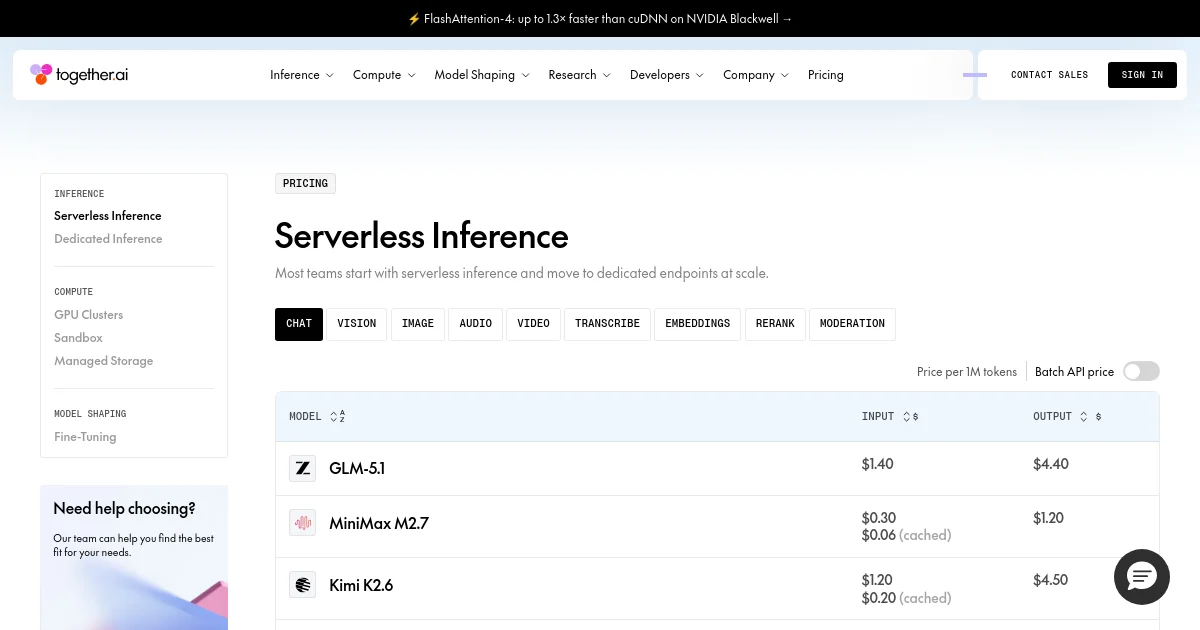Click the GLM-5.1 model logo icon

pyautogui.click(x=302, y=468)
